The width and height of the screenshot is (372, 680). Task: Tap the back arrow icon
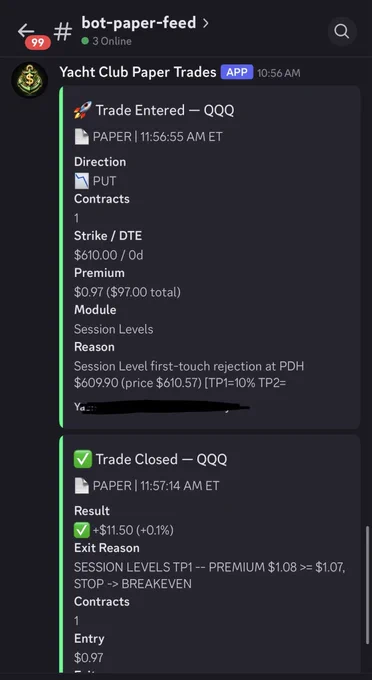(x=26, y=30)
